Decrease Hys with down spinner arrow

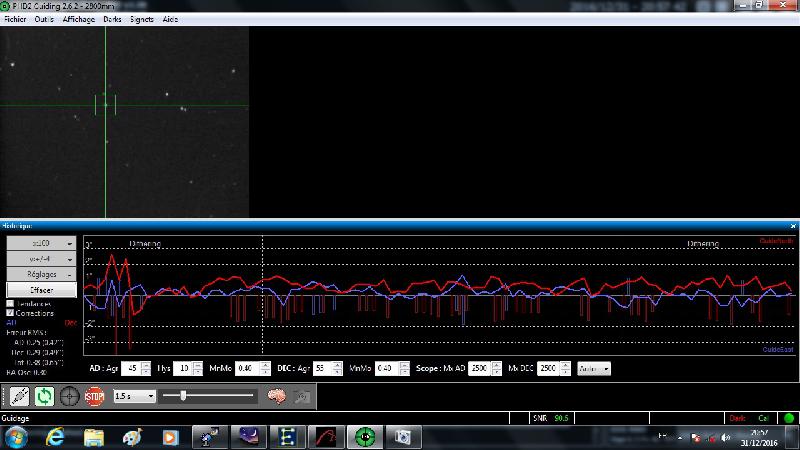(197, 372)
